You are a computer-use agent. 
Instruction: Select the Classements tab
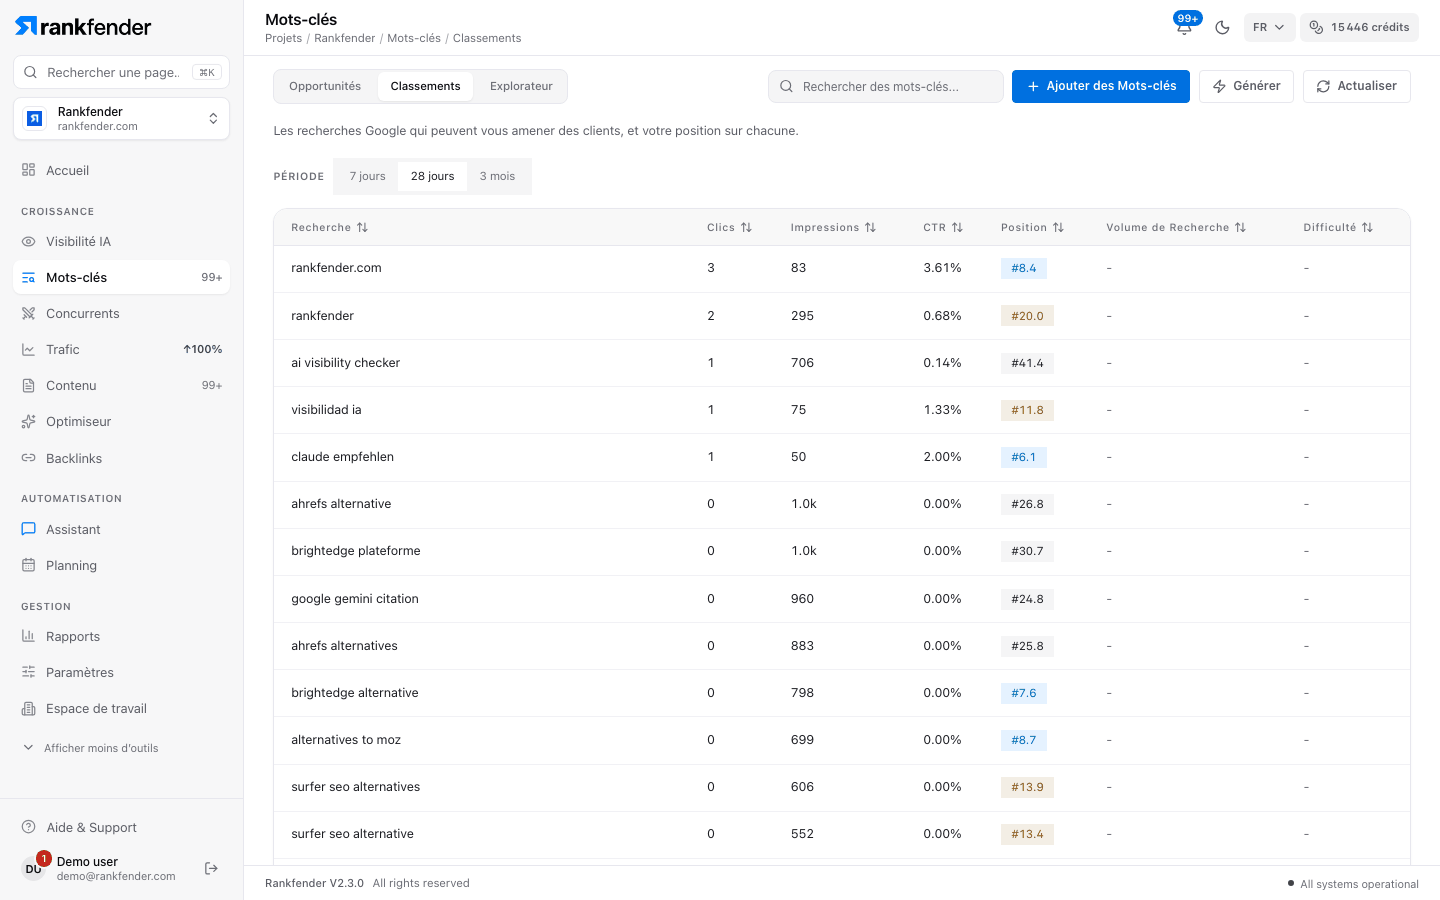(x=425, y=86)
